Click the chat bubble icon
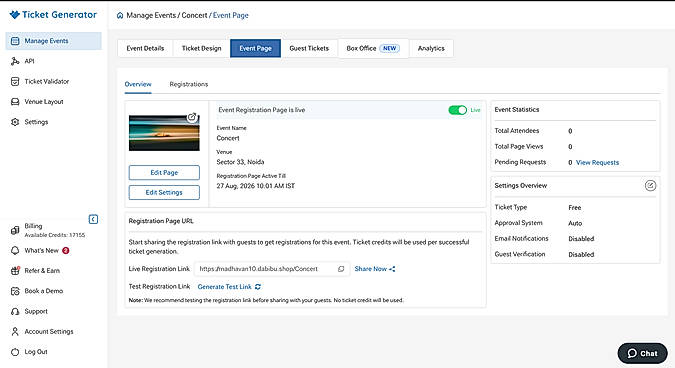The image size is (675, 368). coord(632,353)
